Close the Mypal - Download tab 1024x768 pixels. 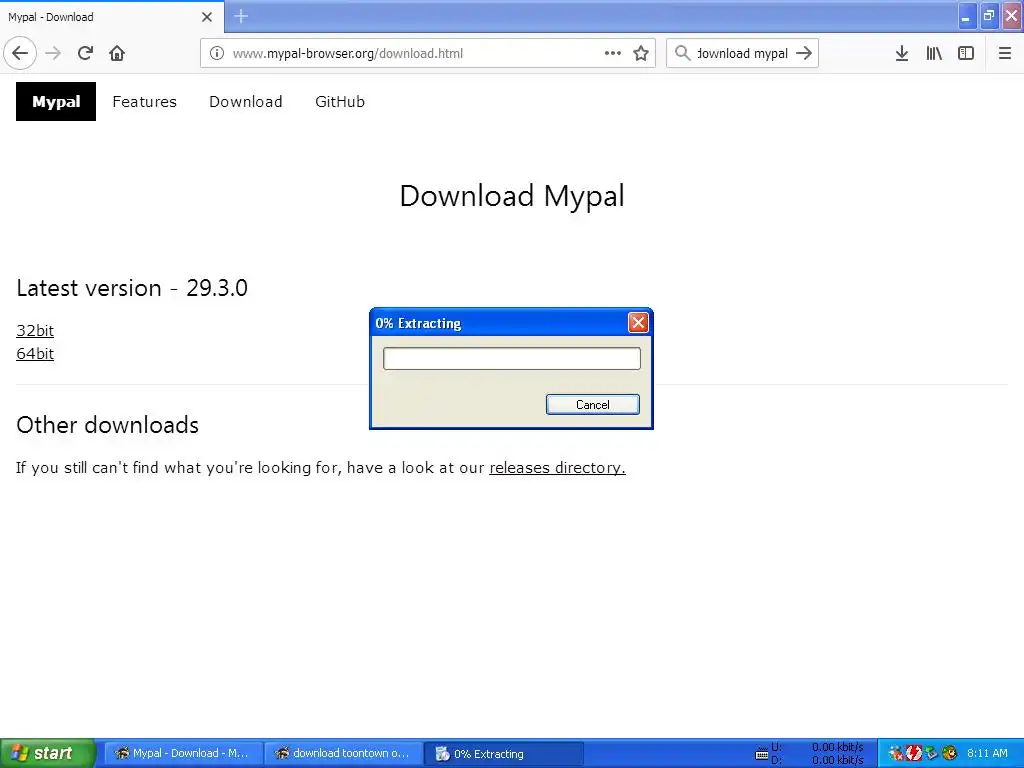click(207, 17)
